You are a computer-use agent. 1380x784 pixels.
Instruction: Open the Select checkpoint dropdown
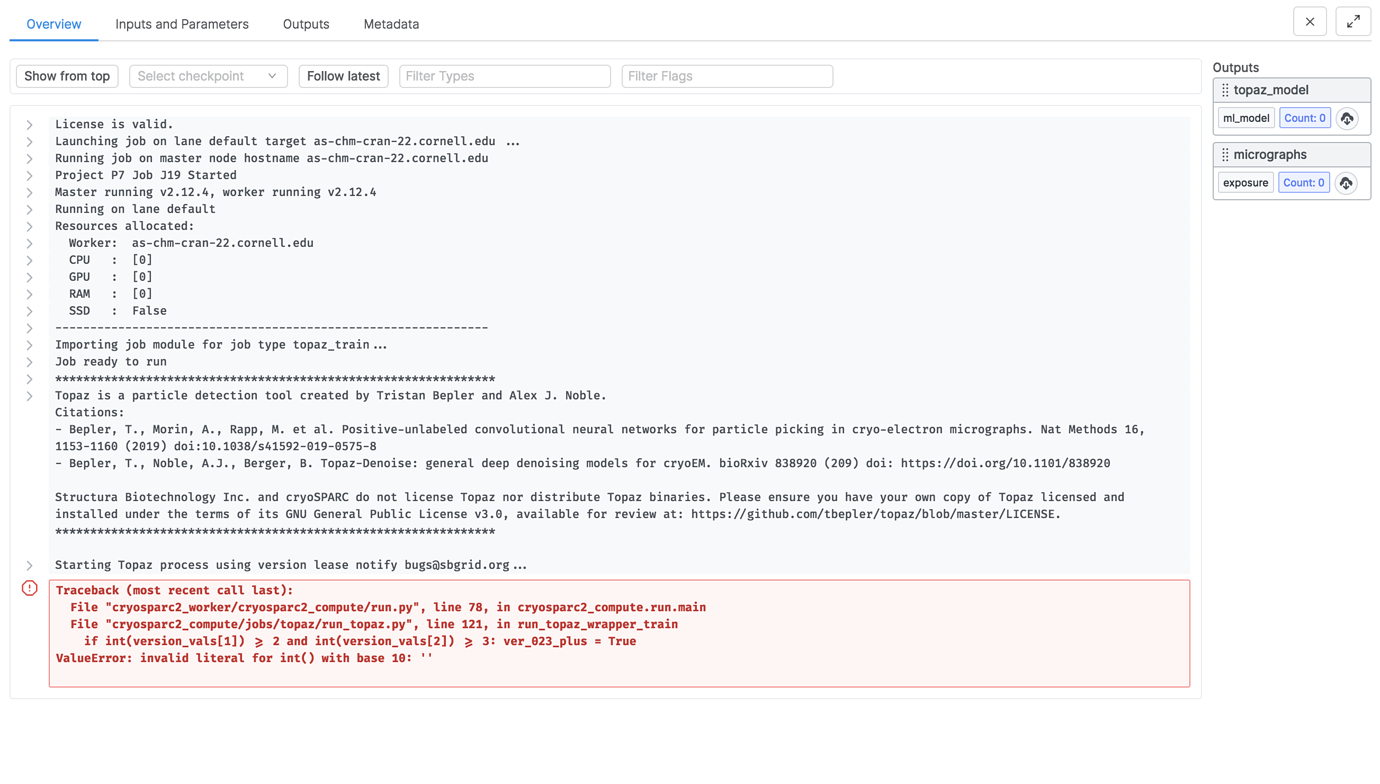coord(207,76)
